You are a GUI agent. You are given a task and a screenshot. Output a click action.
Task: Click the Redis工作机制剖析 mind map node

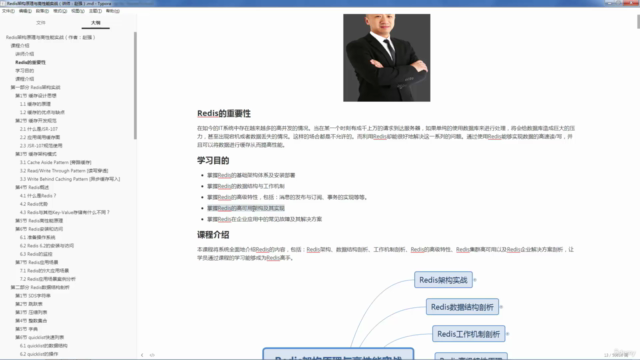[x=469, y=334]
